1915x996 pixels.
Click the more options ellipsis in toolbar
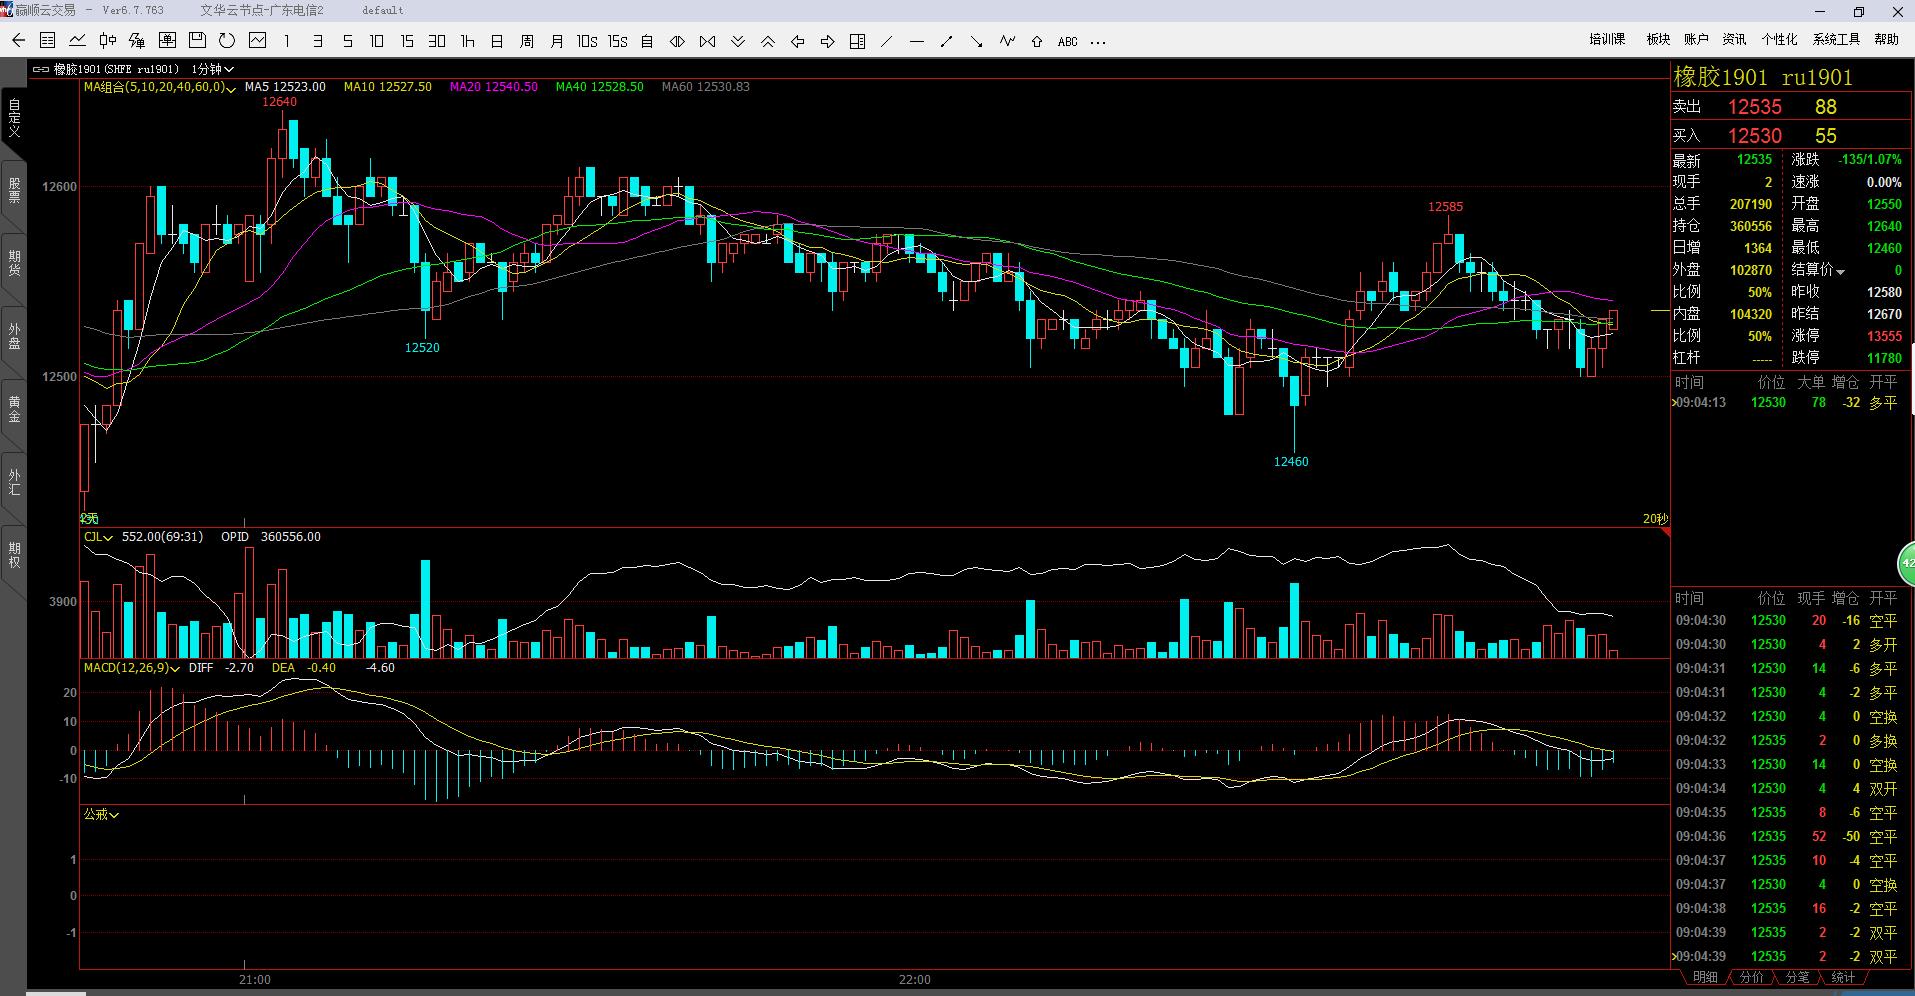click(1098, 41)
